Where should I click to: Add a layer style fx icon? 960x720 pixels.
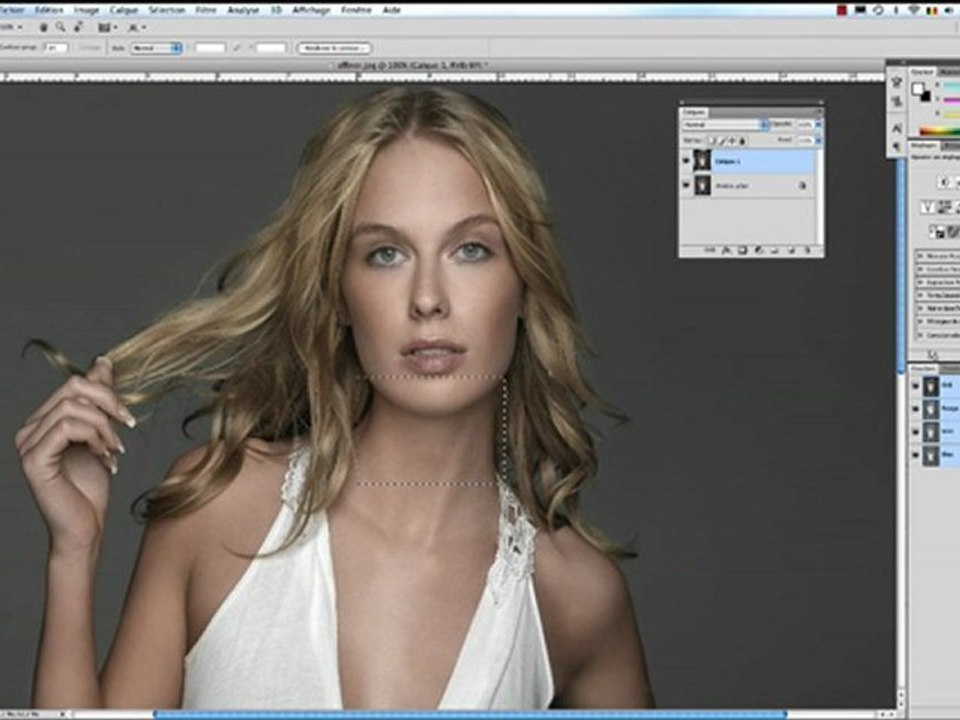click(726, 250)
